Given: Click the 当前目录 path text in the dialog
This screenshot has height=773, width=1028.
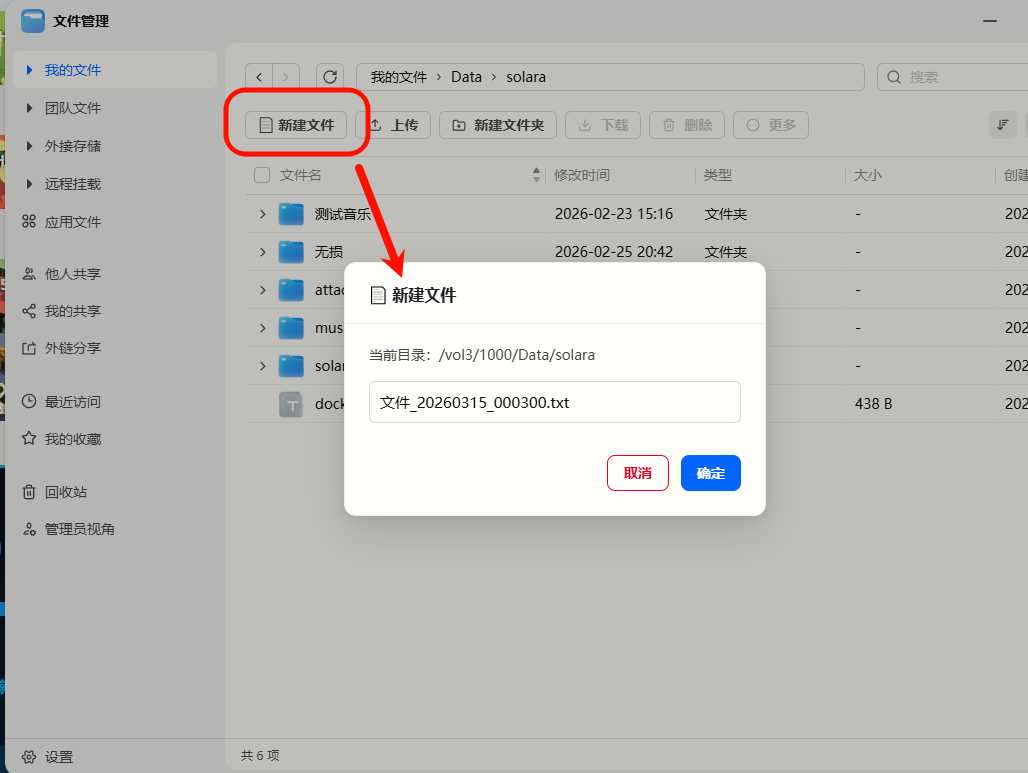Looking at the screenshot, I should tap(482, 355).
